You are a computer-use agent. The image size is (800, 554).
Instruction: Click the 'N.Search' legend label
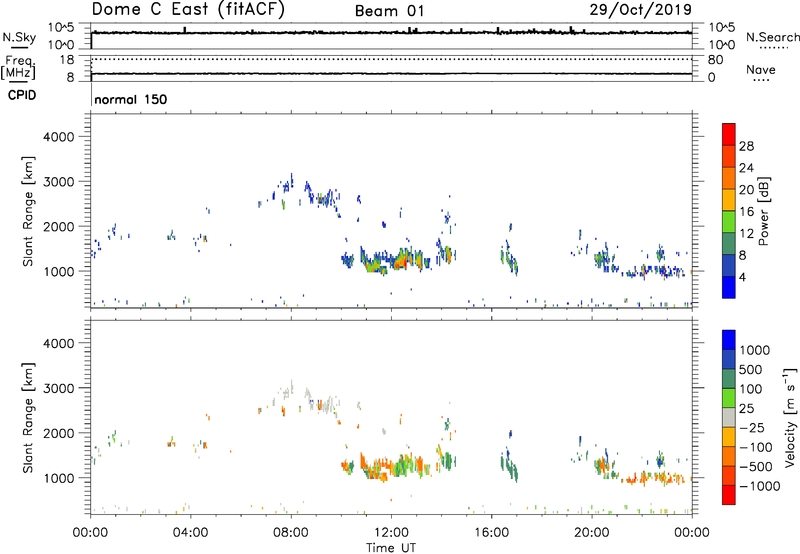[x=773, y=37]
